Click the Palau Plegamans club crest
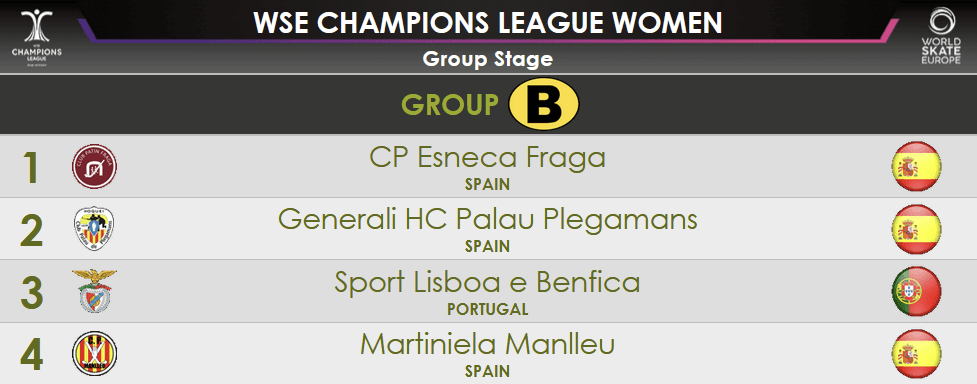This screenshot has height=384, width=977. 94,229
